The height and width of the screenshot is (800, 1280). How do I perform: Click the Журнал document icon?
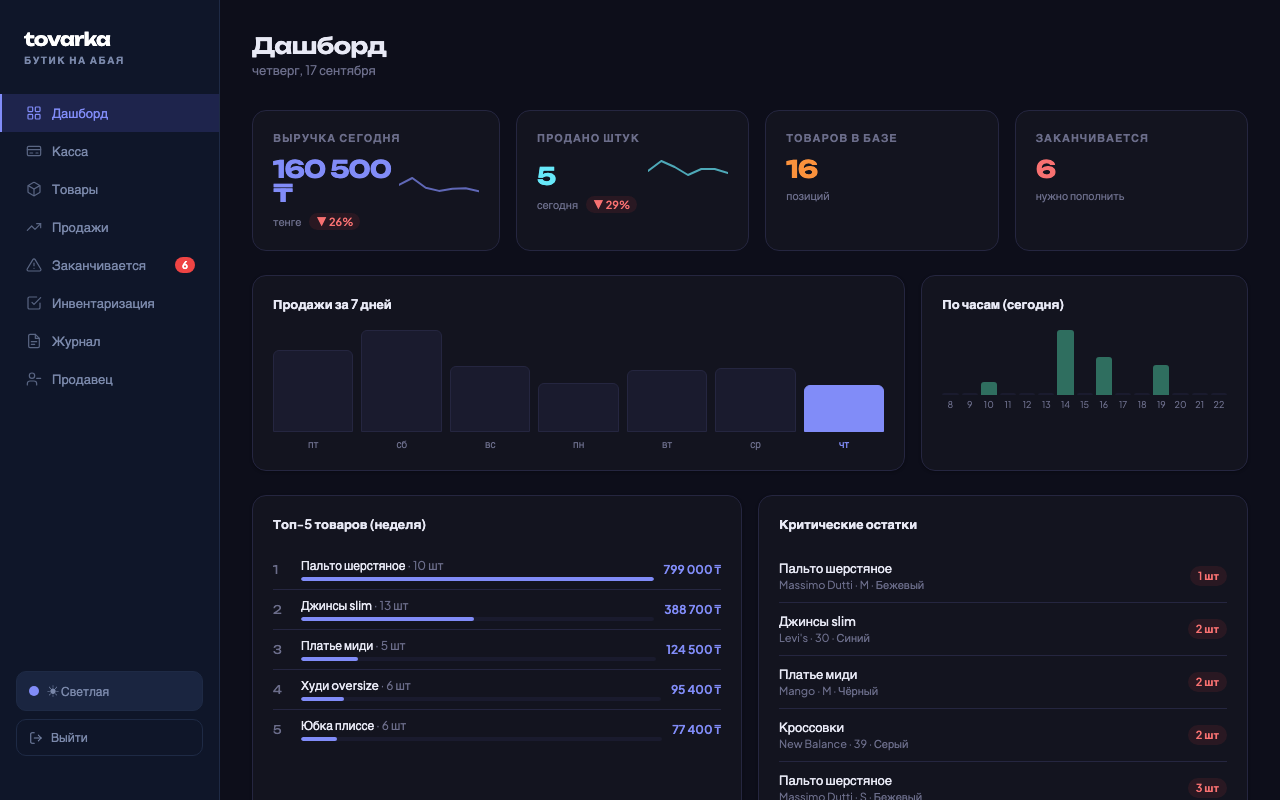pyautogui.click(x=34, y=341)
